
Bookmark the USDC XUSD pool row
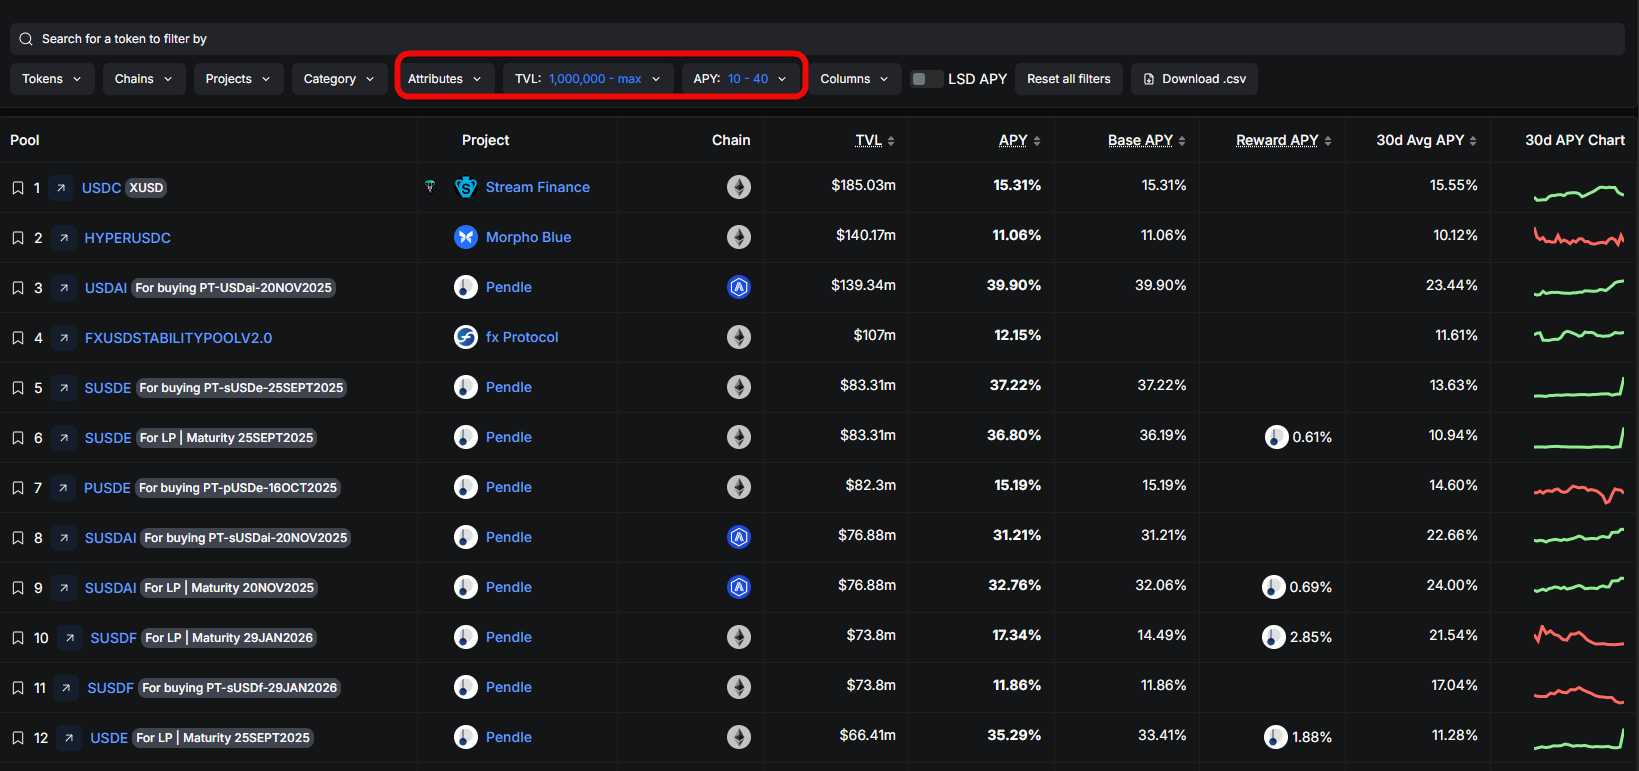[17, 188]
